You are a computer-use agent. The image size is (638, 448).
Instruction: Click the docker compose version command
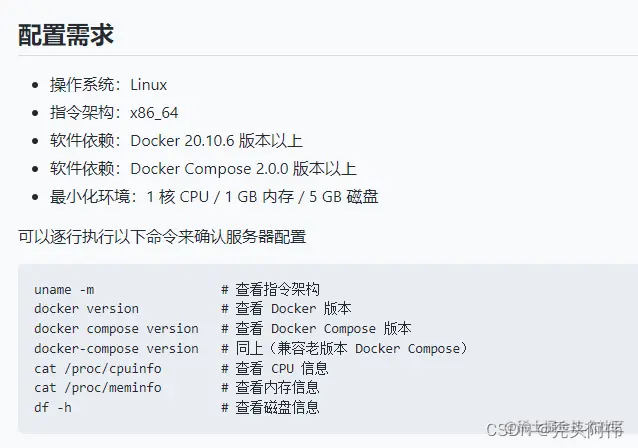coord(116,329)
